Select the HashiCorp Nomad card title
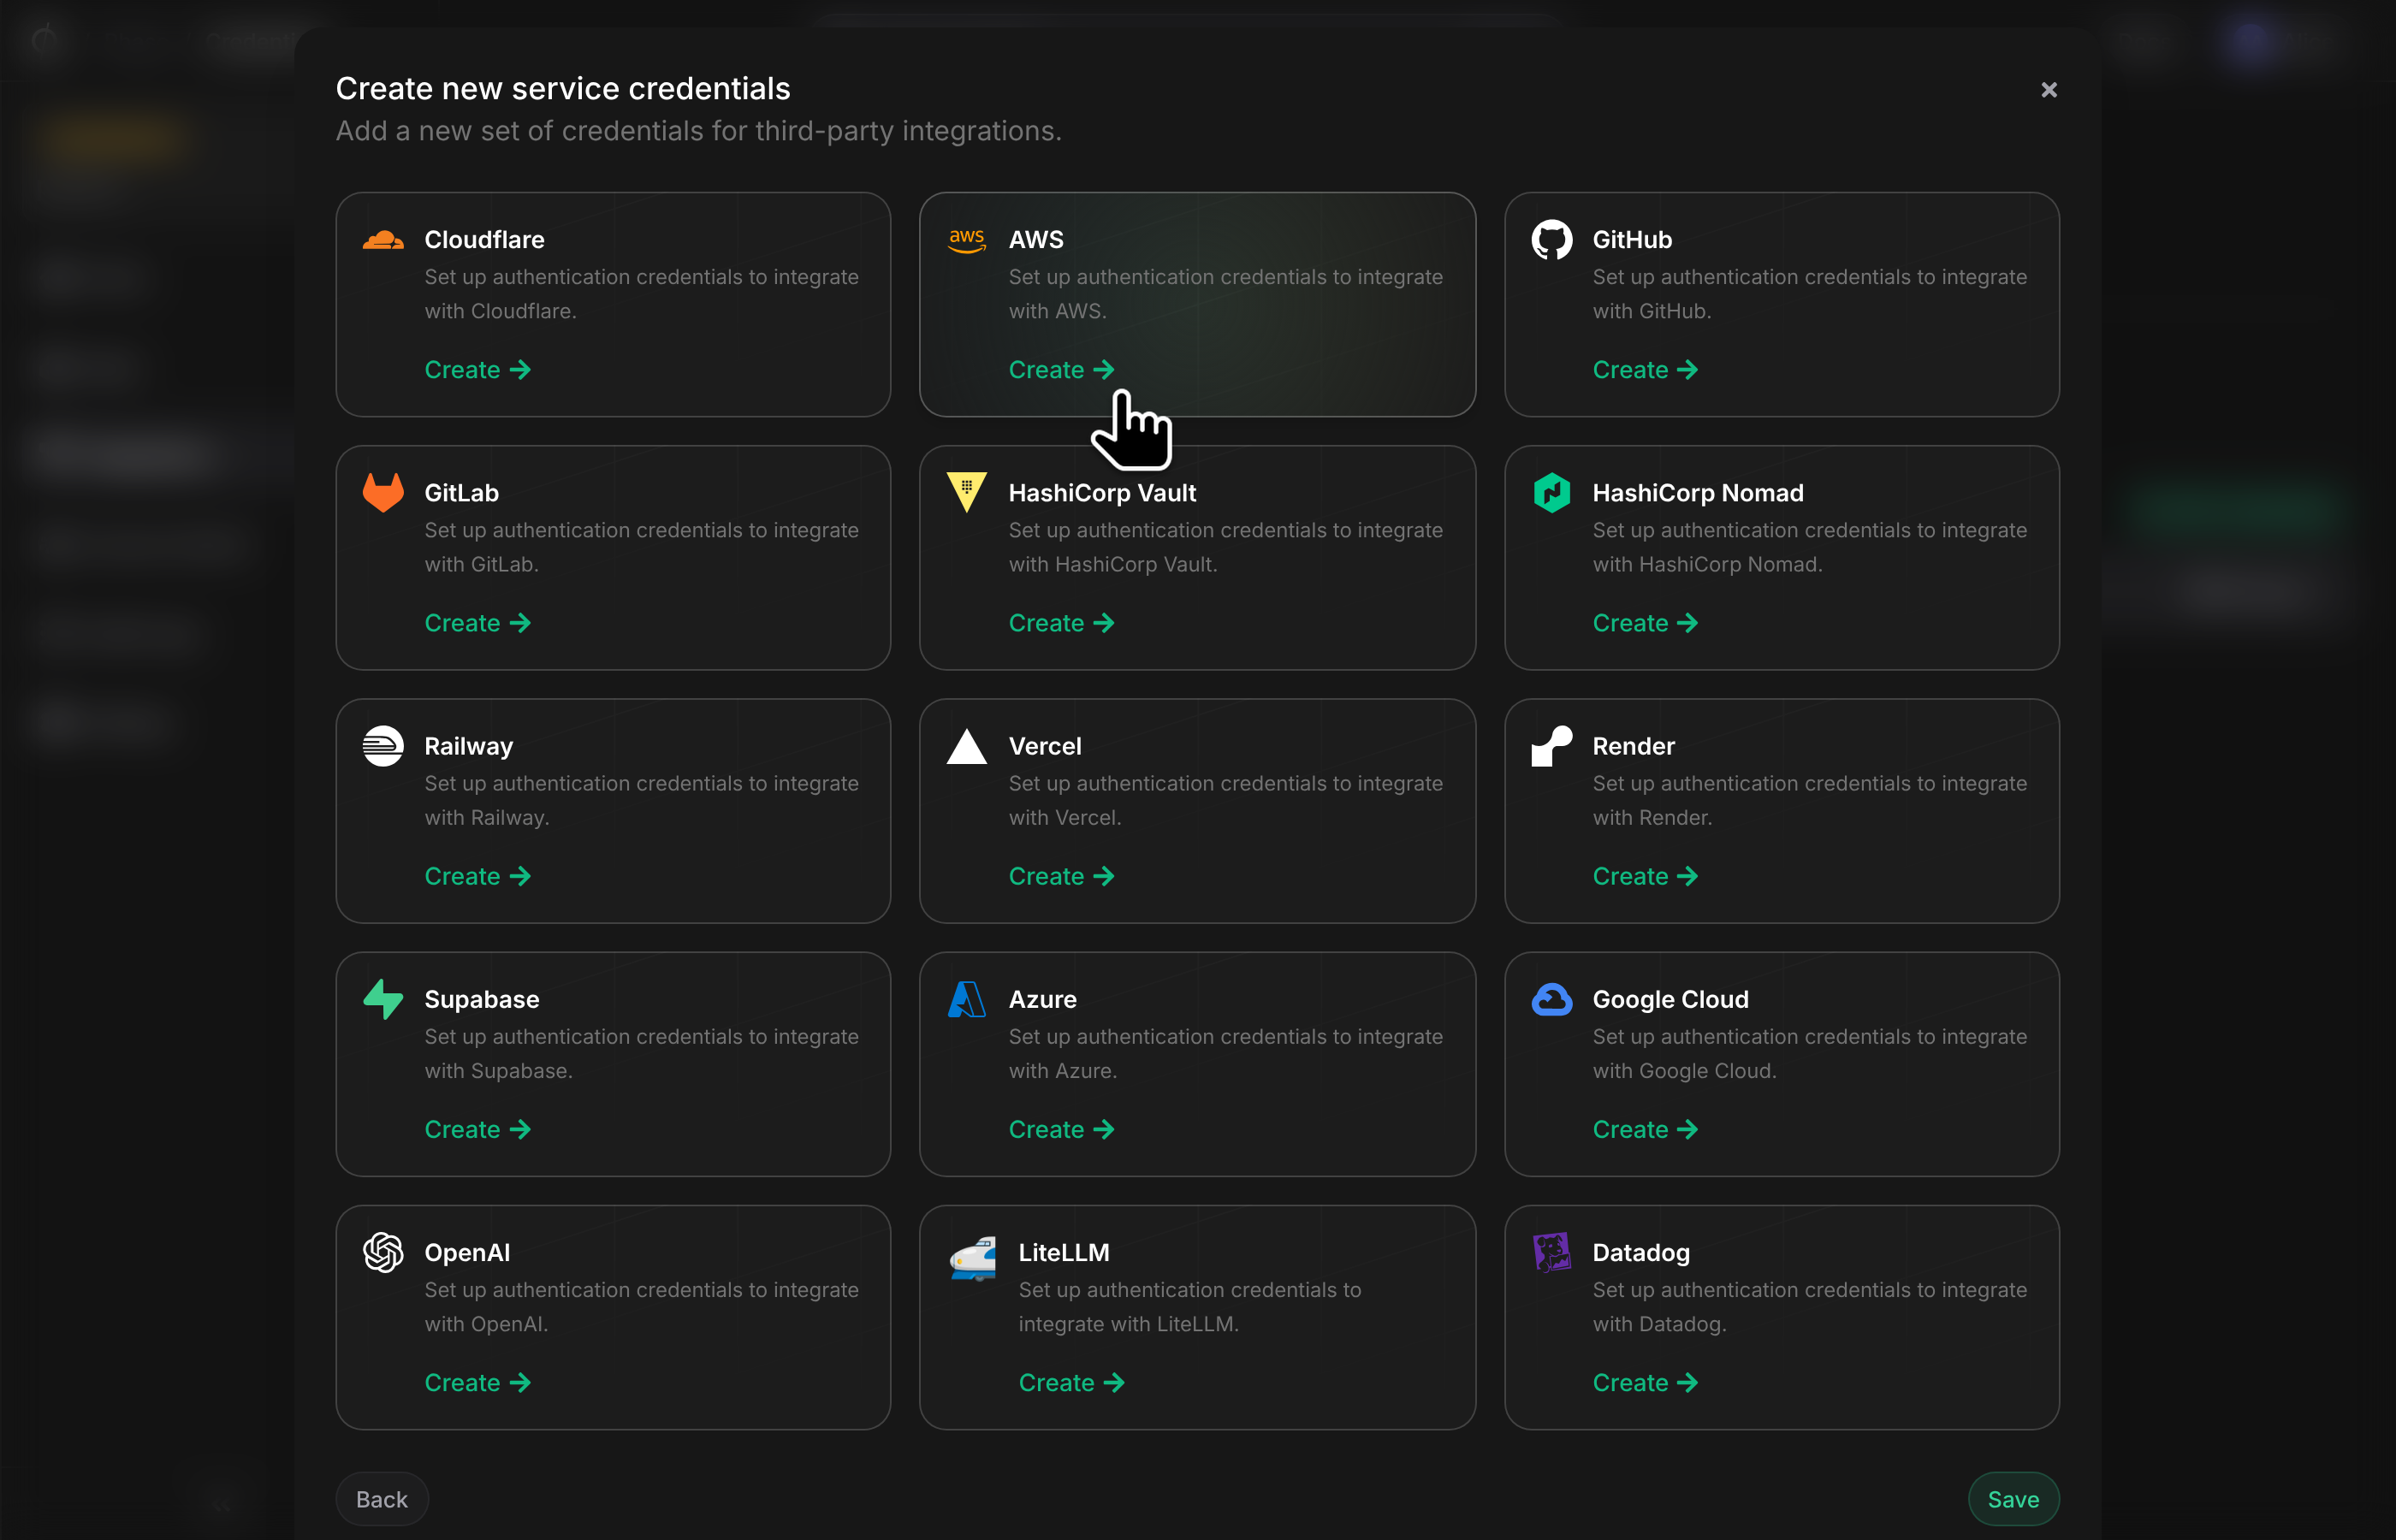Screen dimensions: 2396x1540 1698,493
